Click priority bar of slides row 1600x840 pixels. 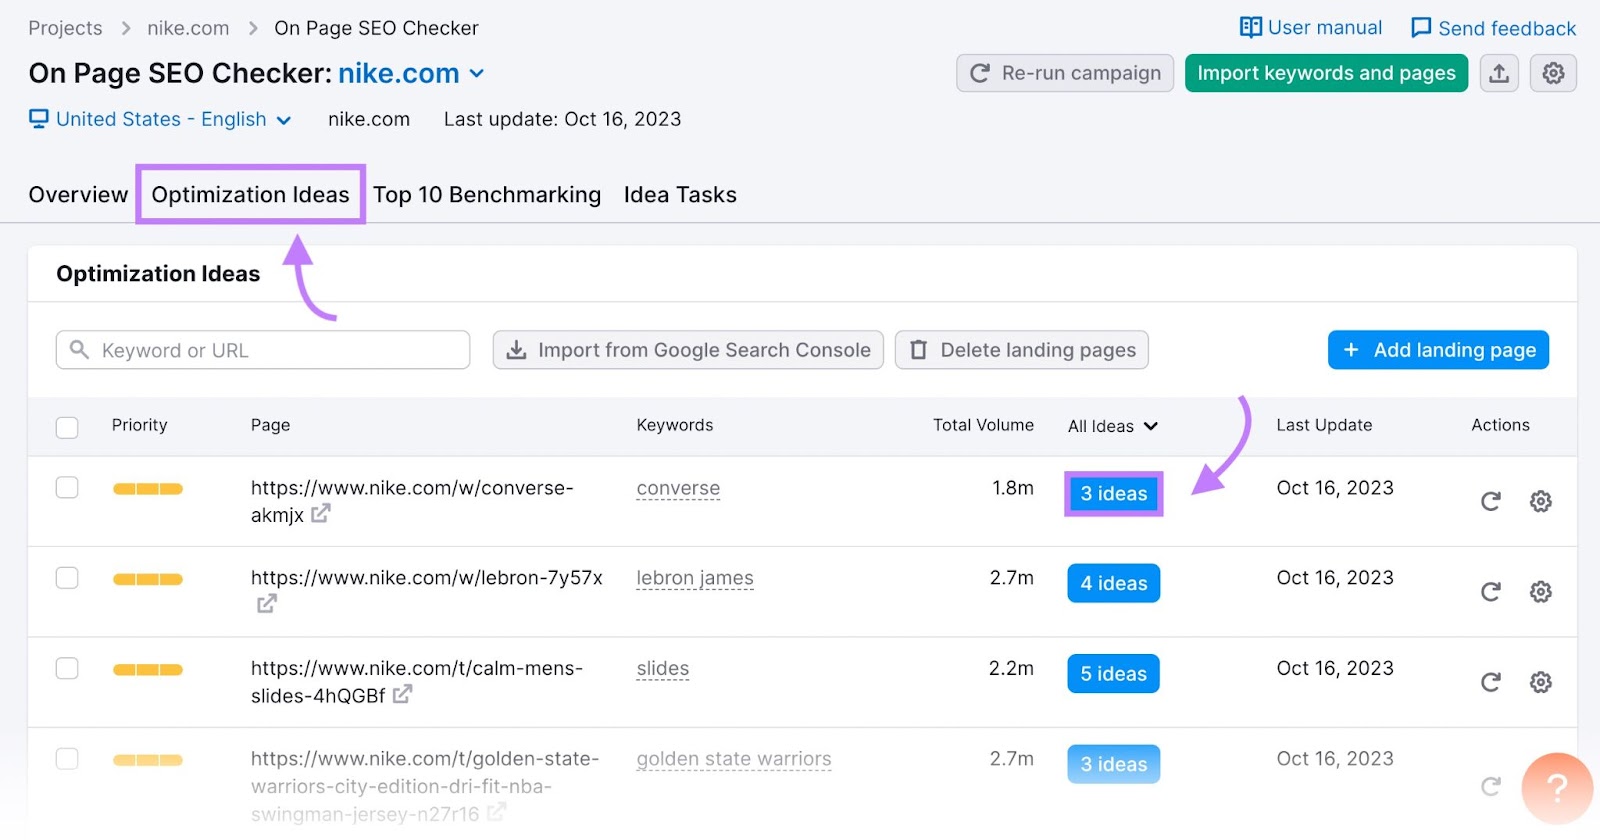148,670
